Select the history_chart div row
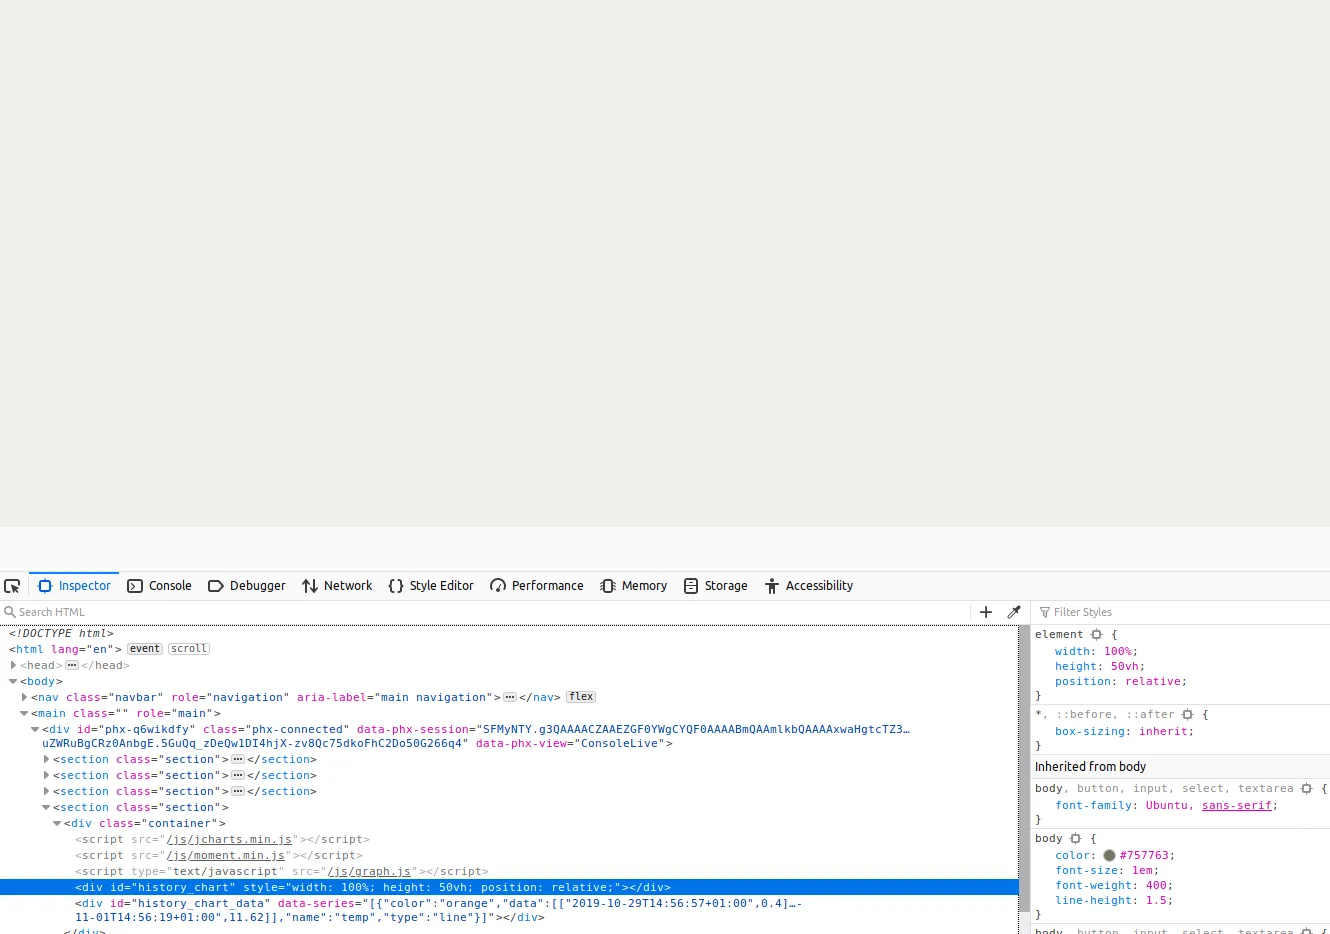The width and height of the screenshot is (1330, 934). tap(509, 887)
